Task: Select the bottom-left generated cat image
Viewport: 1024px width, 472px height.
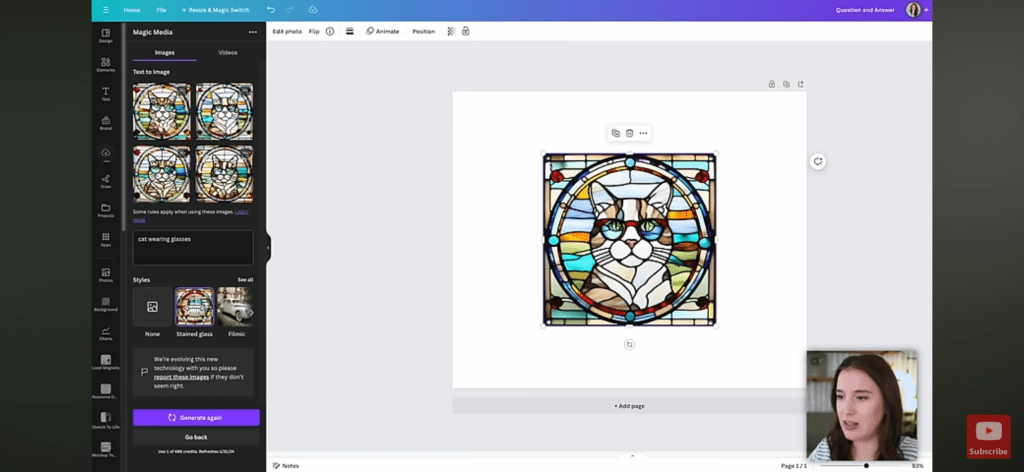Action: 162,174
